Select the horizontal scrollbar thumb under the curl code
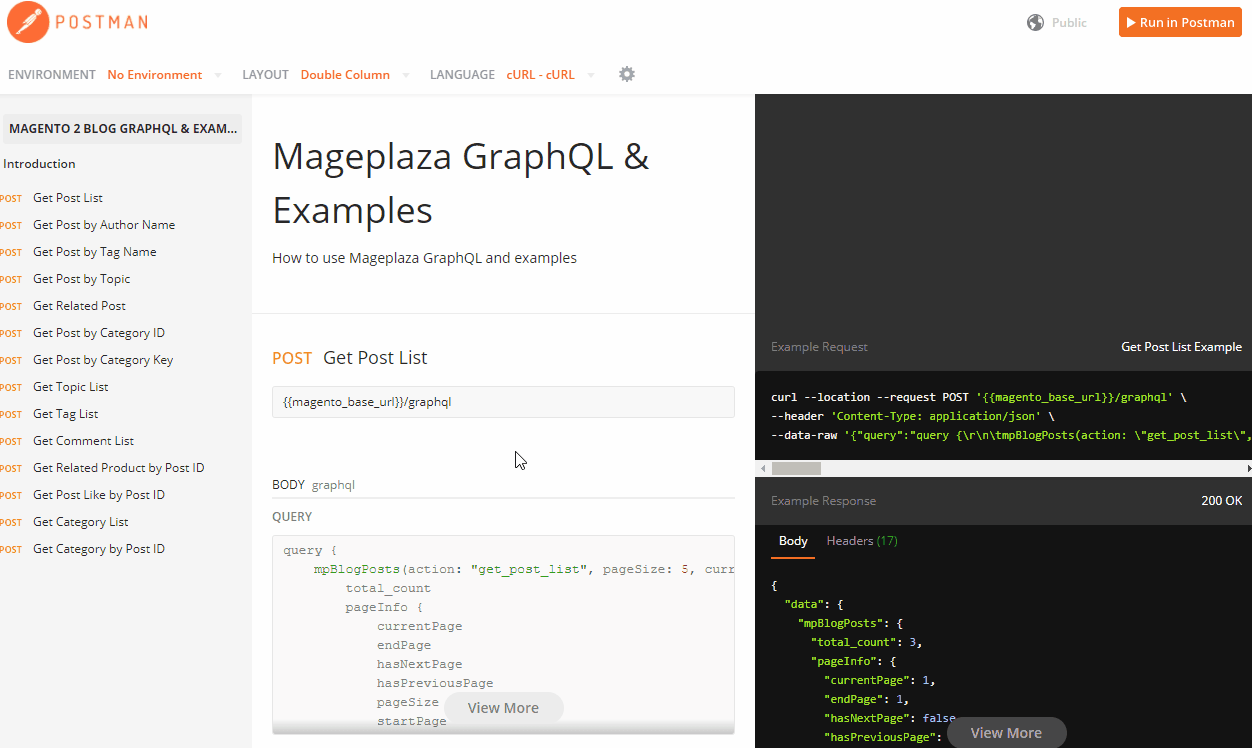The image size is (1252, 748). tap(796, 468)
